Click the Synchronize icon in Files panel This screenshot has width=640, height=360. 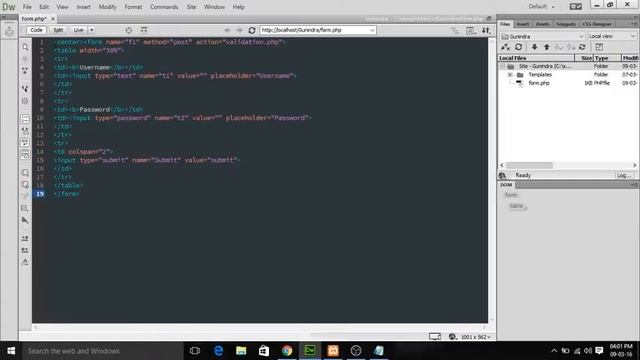[582, 47]
